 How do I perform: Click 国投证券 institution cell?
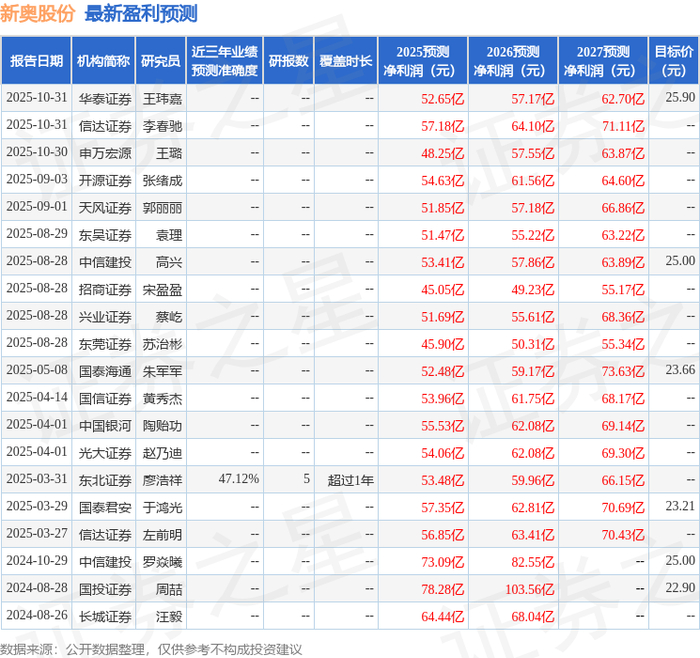105,589
